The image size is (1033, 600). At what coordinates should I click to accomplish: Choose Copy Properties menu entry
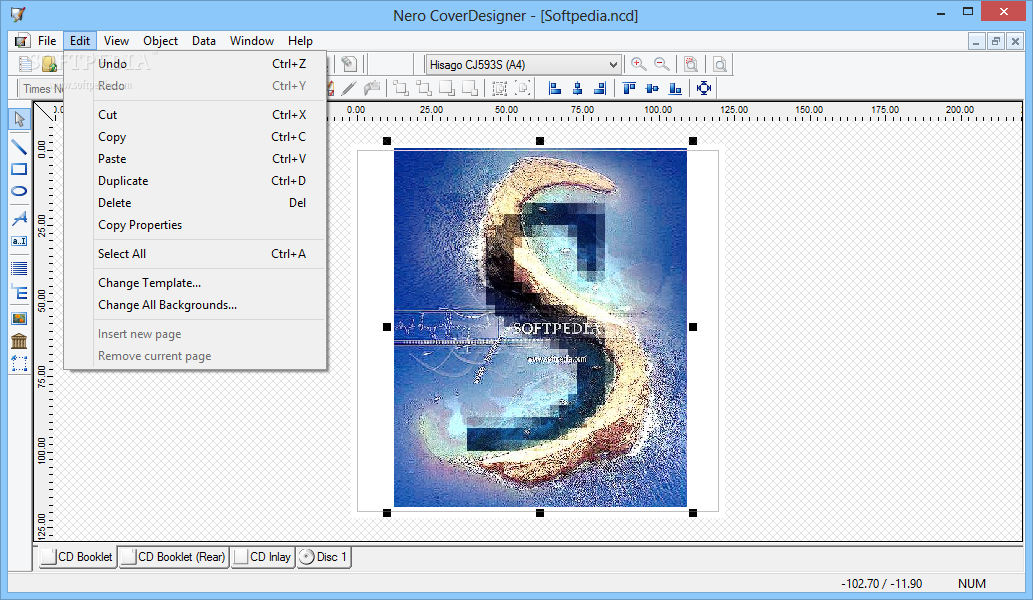[195, 225]
